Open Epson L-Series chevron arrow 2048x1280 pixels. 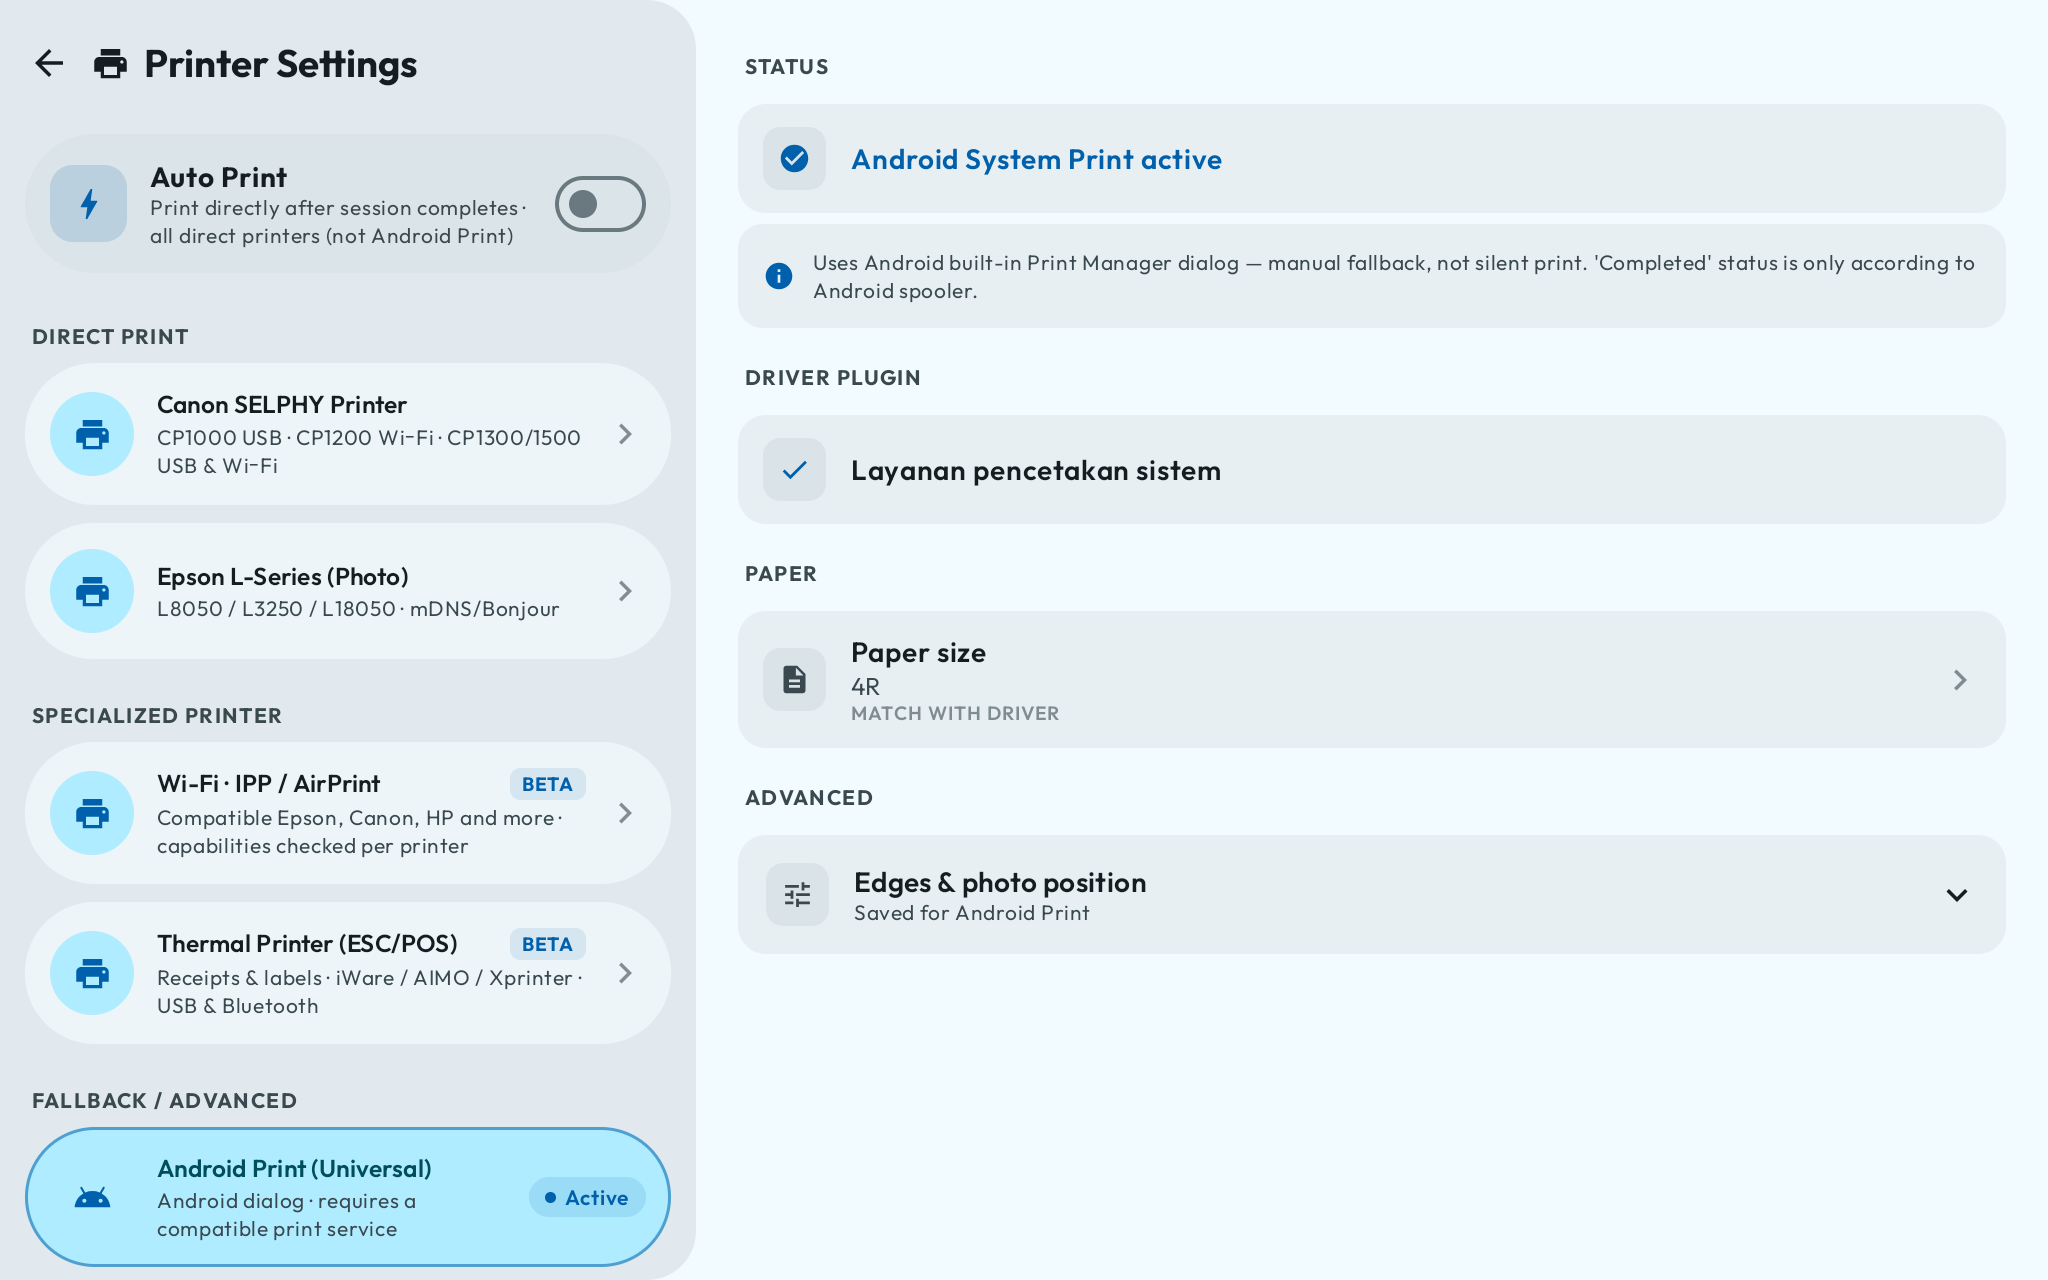coord(625,591)
